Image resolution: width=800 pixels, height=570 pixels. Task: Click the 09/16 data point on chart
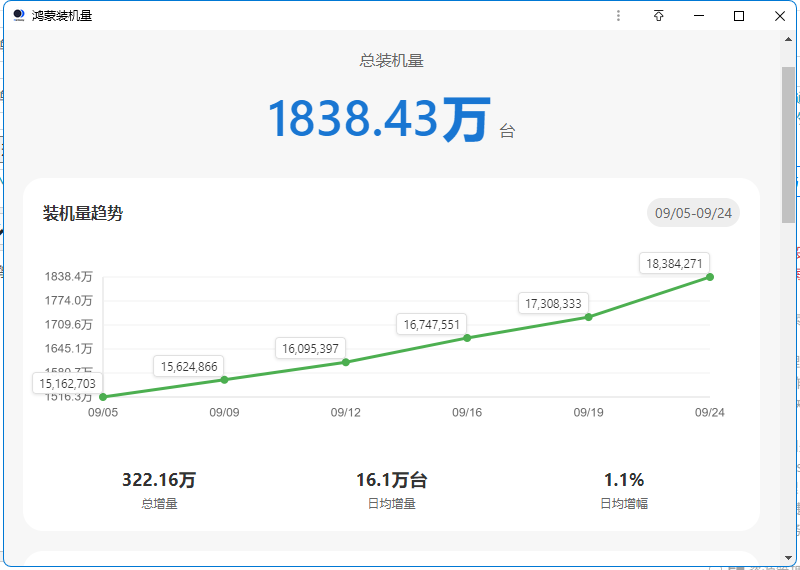[467, 338]
